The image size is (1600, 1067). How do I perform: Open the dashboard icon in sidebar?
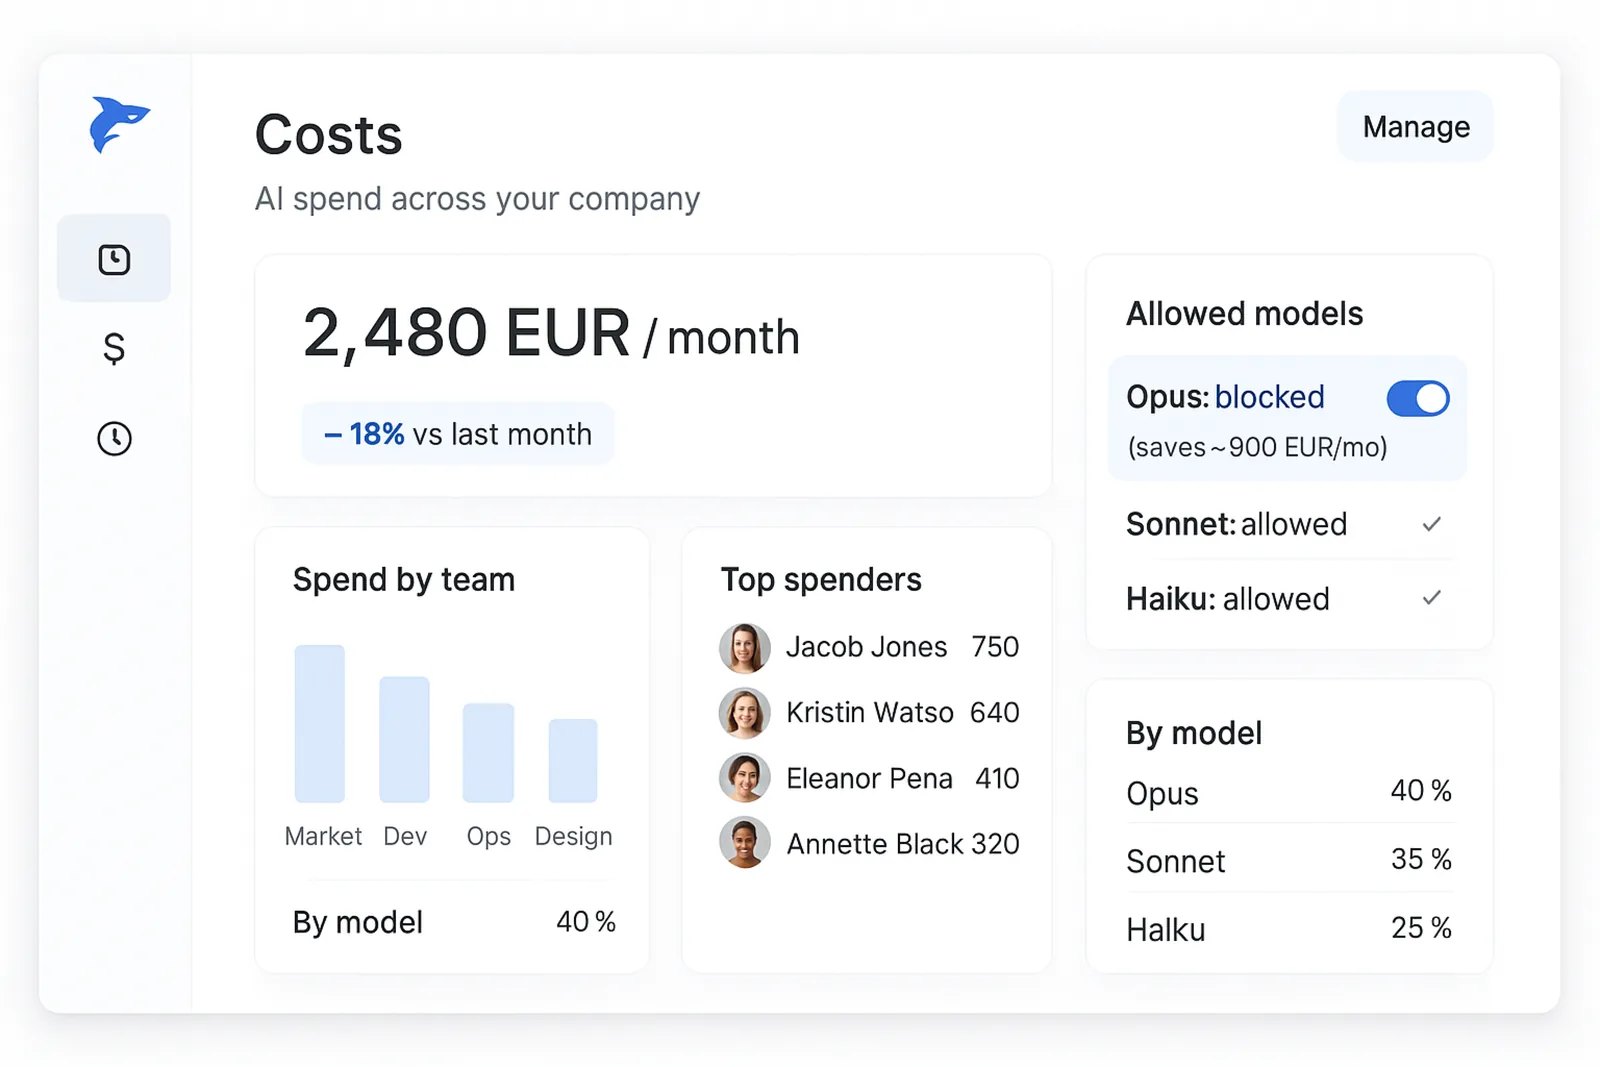114,259
